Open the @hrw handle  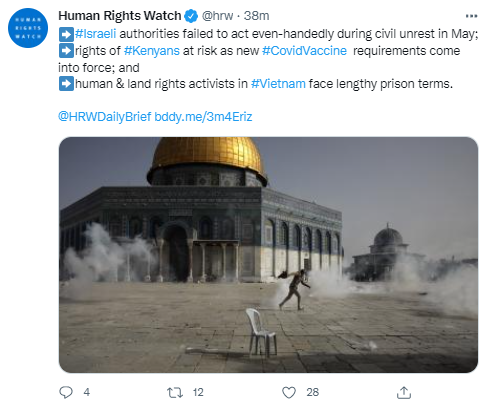tap(217, 16)
